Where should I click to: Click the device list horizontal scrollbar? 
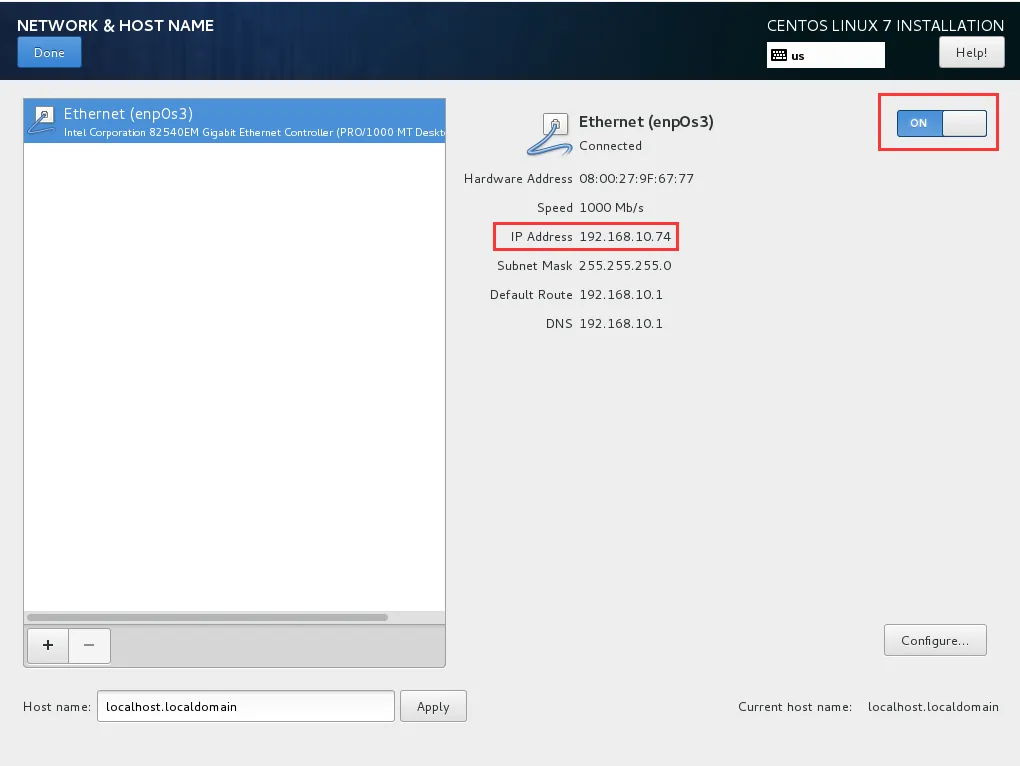coord(208,617)
